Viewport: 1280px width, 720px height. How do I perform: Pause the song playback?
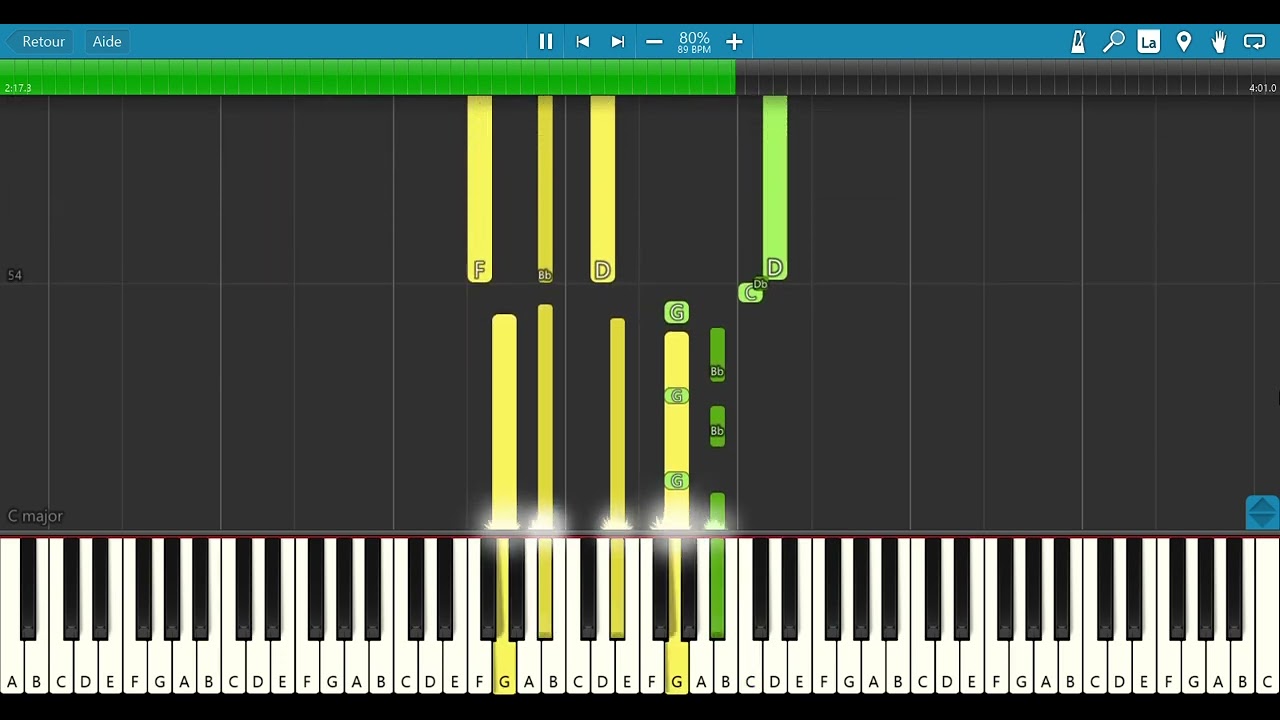coord(546,42)
